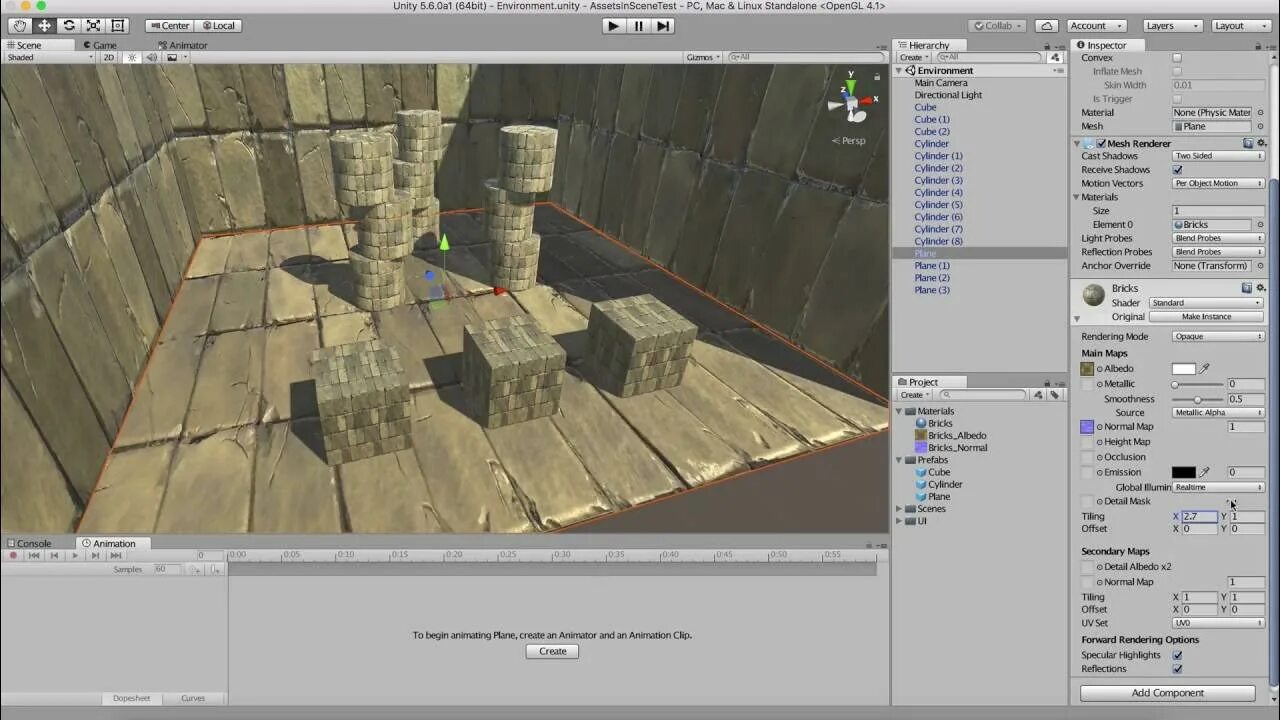Collapse the Materials folder in Project
Image resolution: width=1280 pixels, height=720 pixels.
click(899, 411)
